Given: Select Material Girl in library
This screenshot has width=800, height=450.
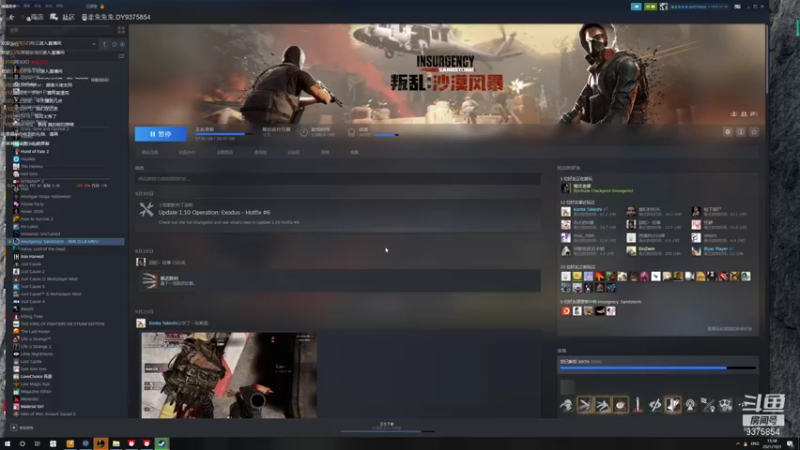Looking at the screenshot, I should pos(32,407).
